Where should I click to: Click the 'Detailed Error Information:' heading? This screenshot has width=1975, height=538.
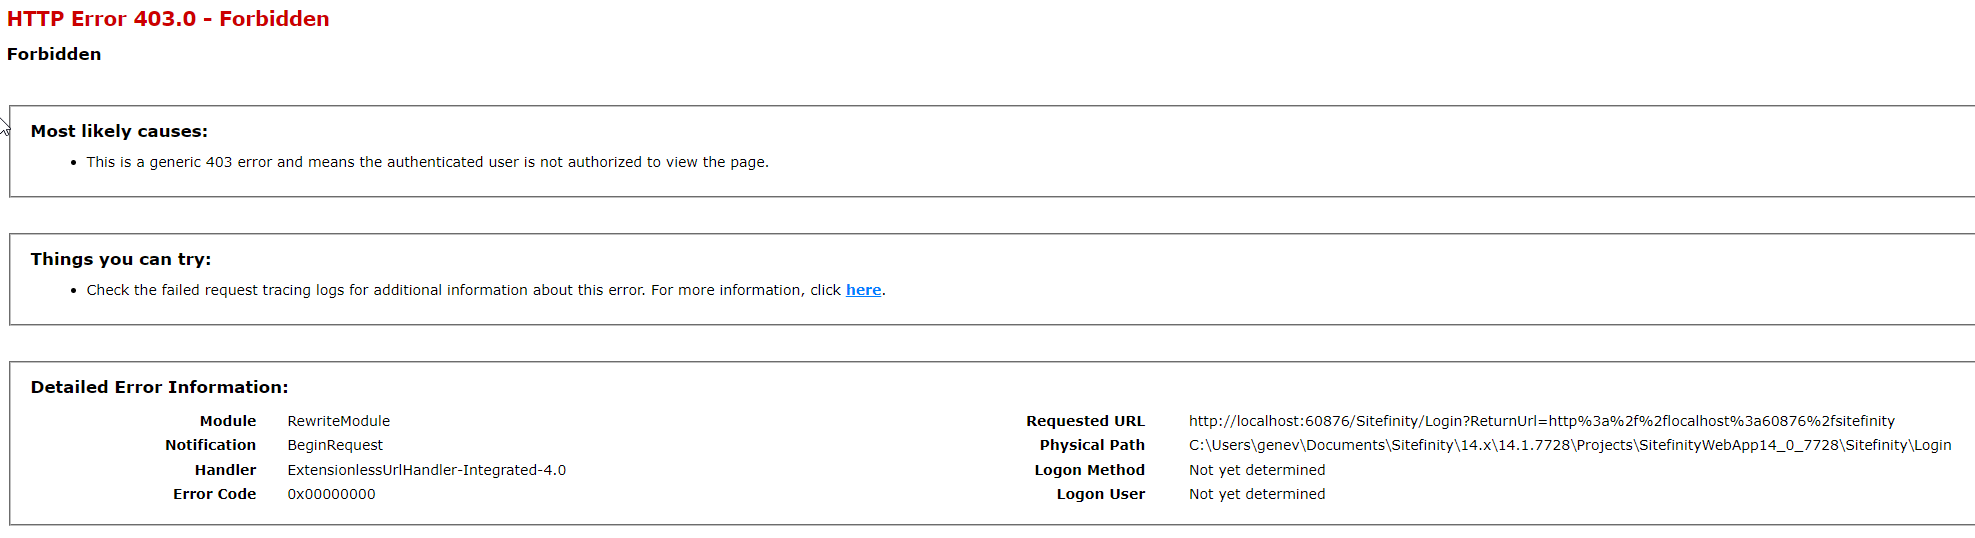[159, 387]
